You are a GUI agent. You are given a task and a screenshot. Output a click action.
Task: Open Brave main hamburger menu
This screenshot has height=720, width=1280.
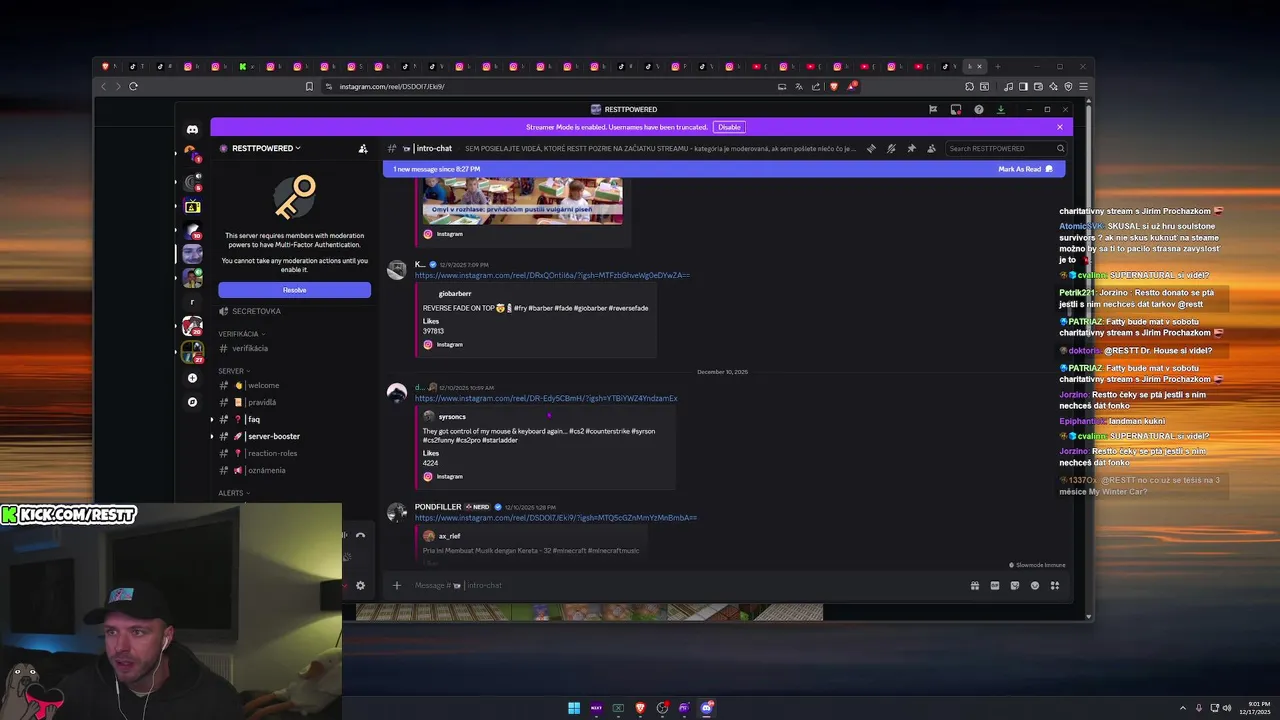click(x=1083, y=86)
